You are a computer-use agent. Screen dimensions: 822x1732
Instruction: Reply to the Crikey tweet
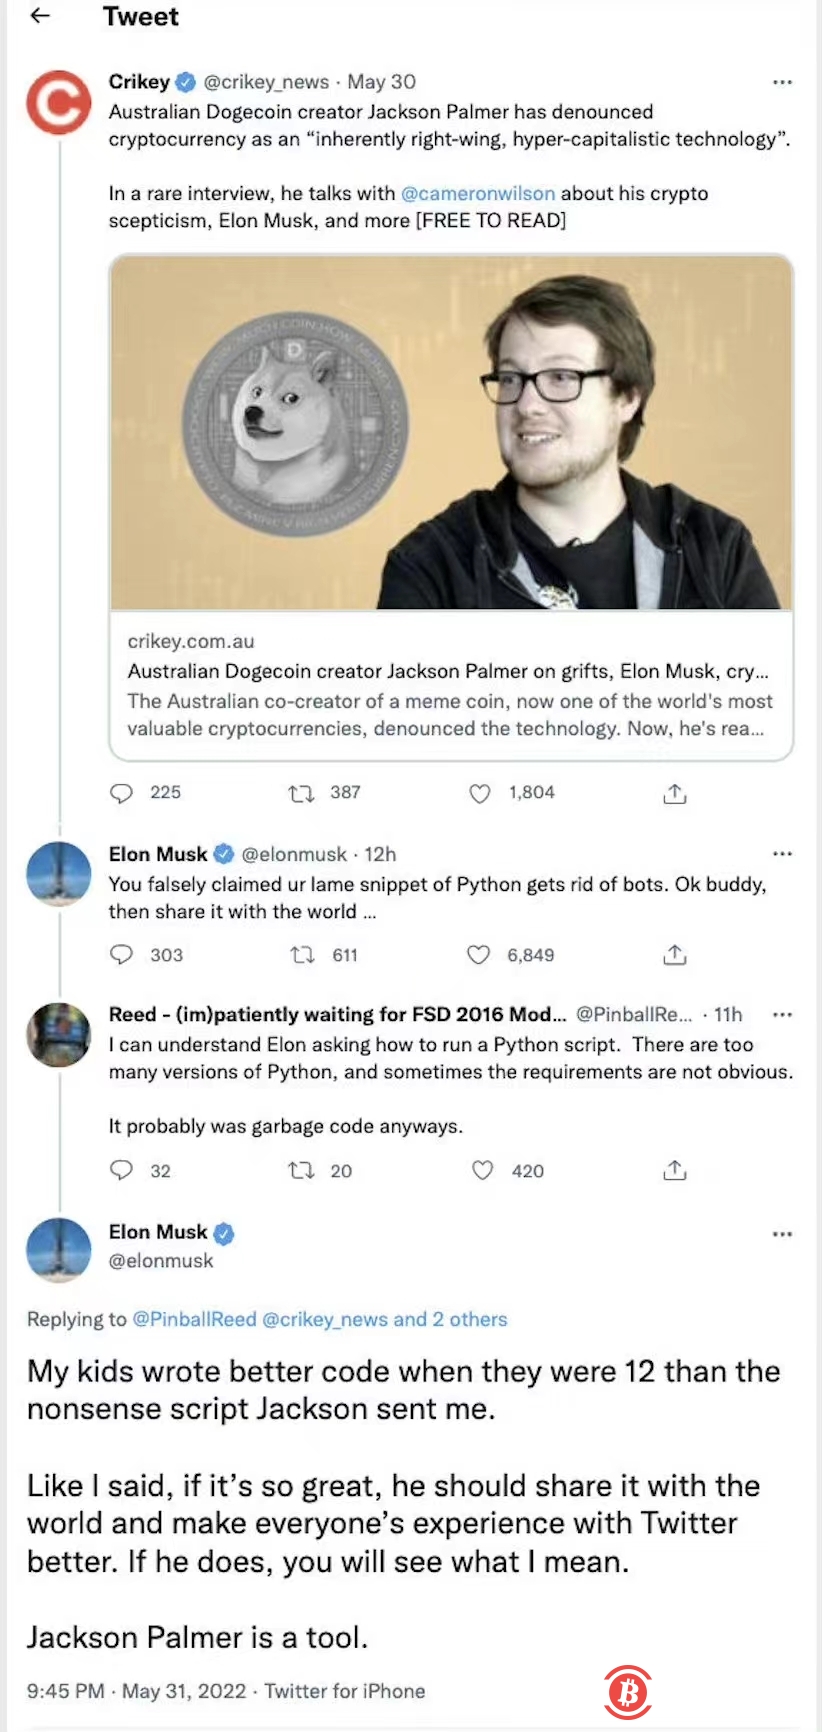121,793
